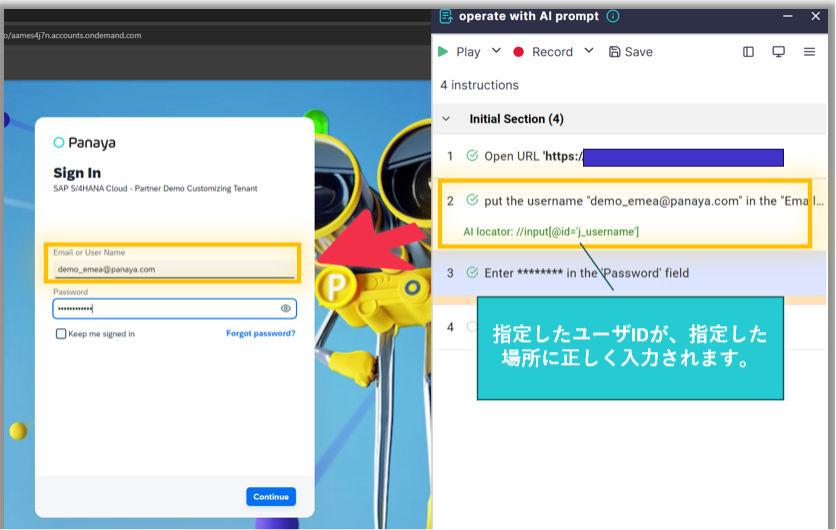The height and width of the screenshot is (530, 836).
Task: Click the green Play triangle icon
Action: [443, 52]
